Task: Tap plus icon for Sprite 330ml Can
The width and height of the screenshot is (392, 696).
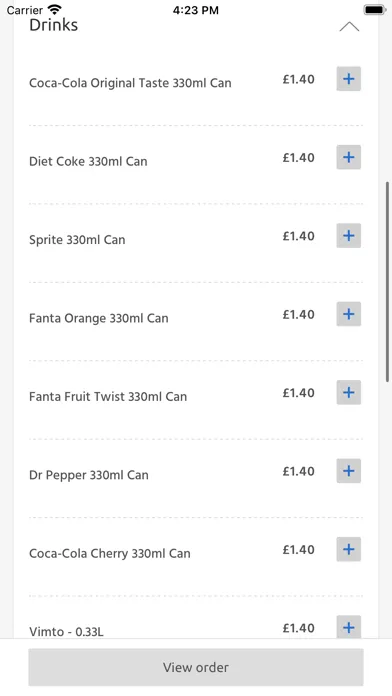Action: click(x=348, y=236)
